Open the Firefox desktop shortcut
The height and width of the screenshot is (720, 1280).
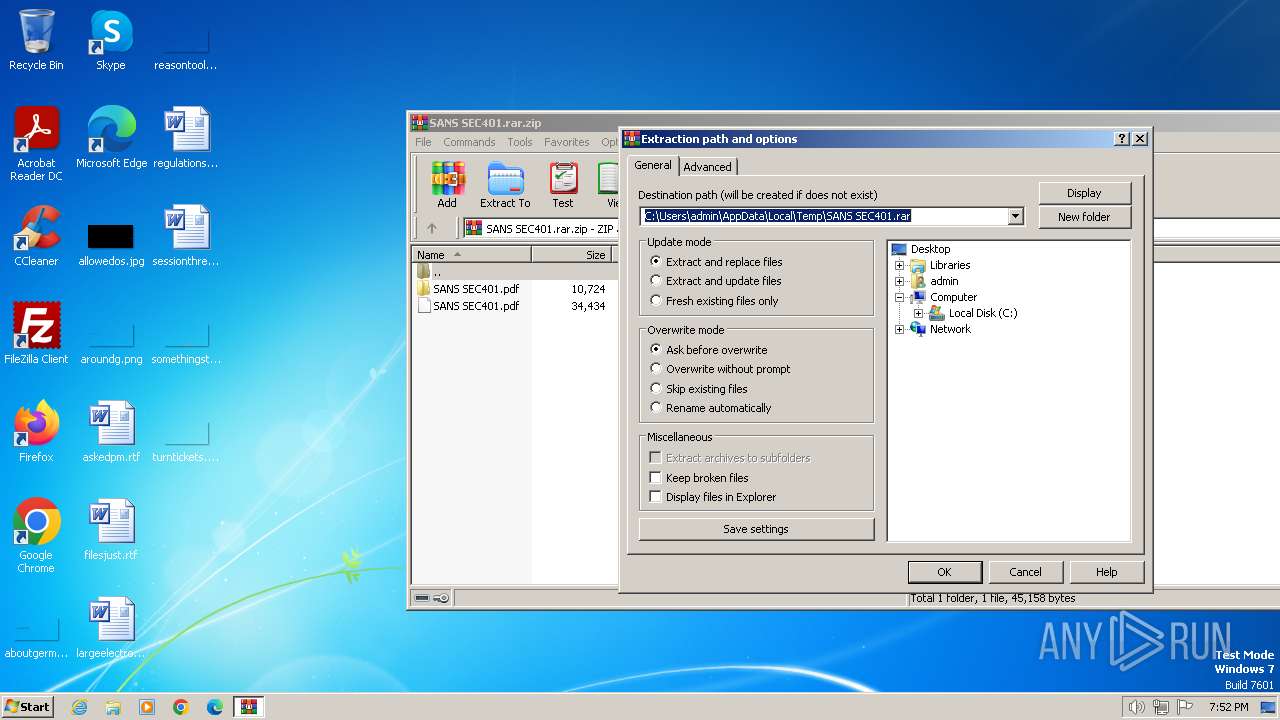point(36,432)
